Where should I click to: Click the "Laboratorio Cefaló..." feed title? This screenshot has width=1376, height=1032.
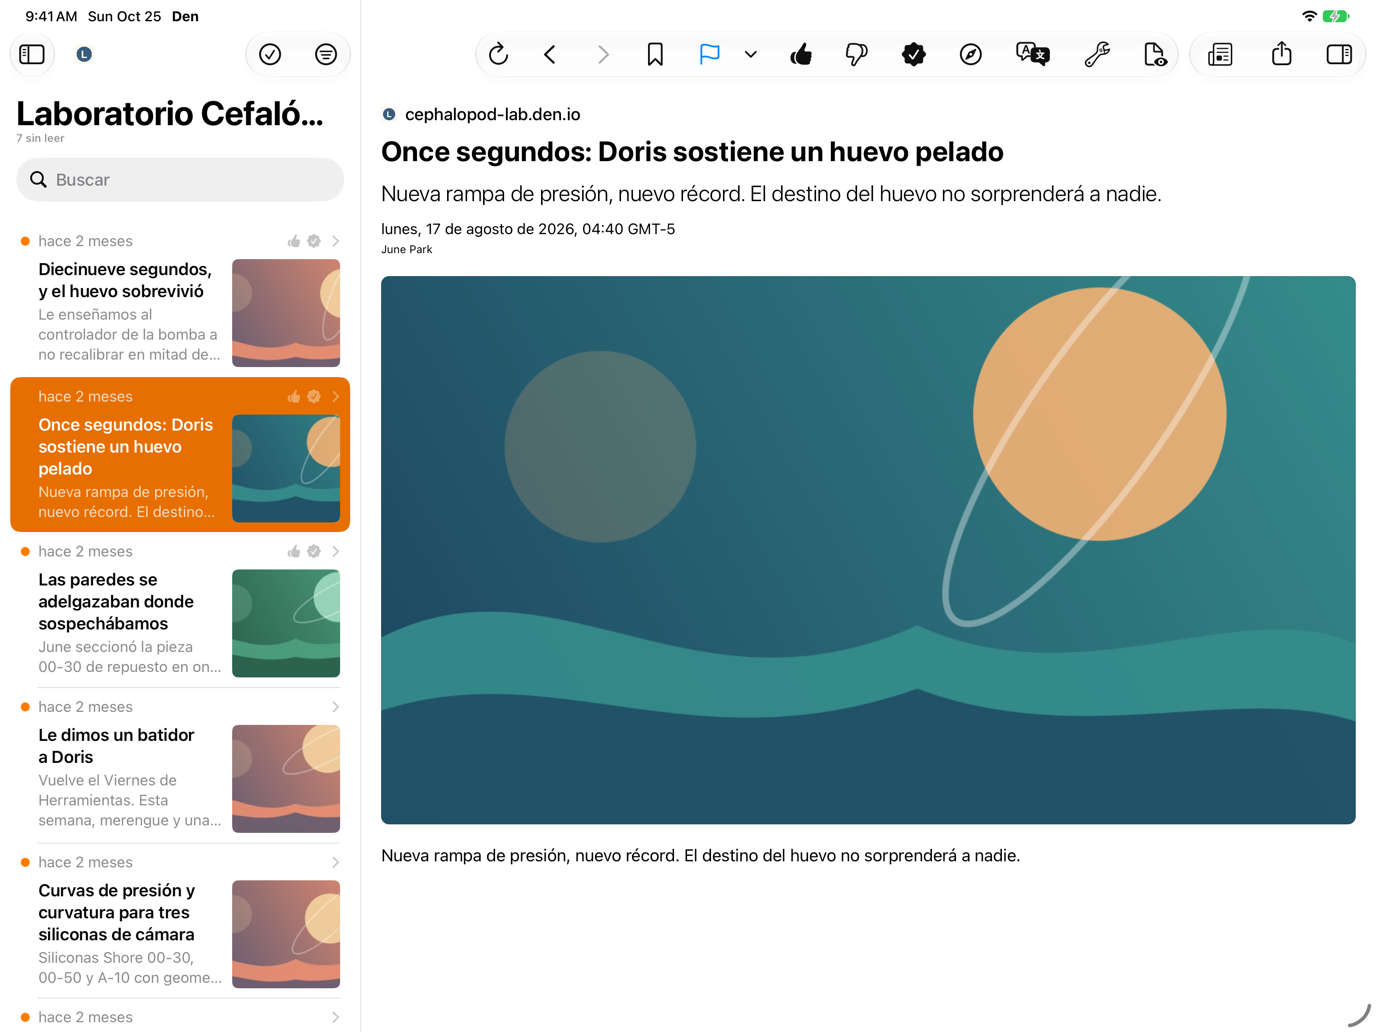tap(170, 114)
